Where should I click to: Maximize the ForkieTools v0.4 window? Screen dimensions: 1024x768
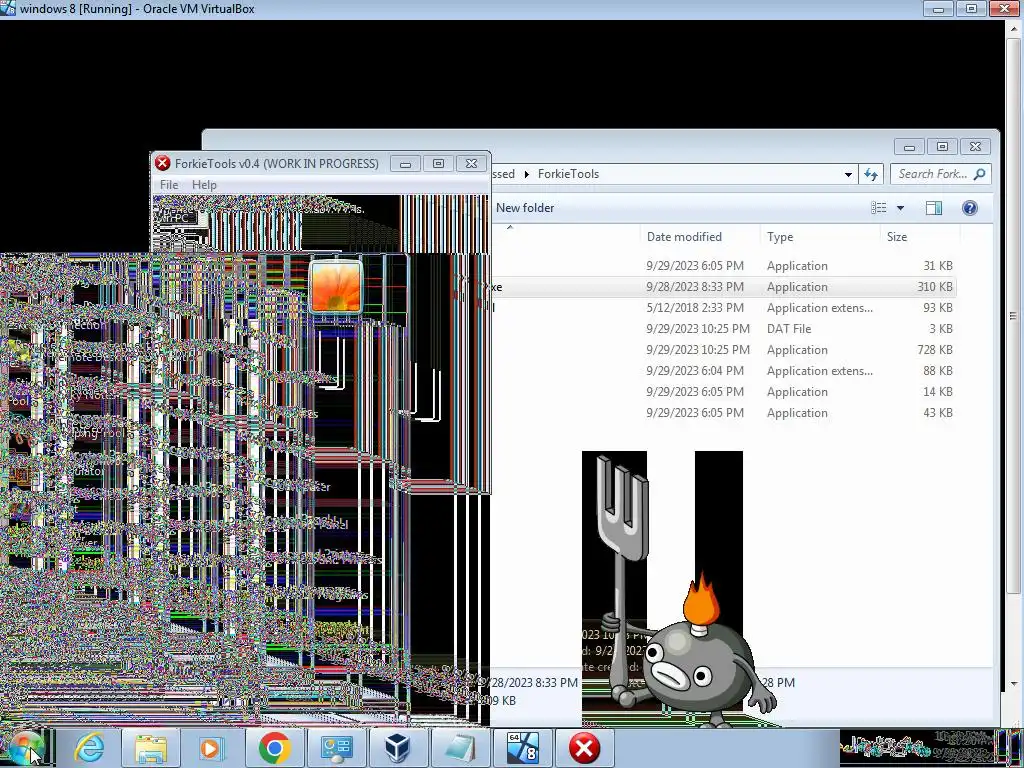click(x=438, y=163)
